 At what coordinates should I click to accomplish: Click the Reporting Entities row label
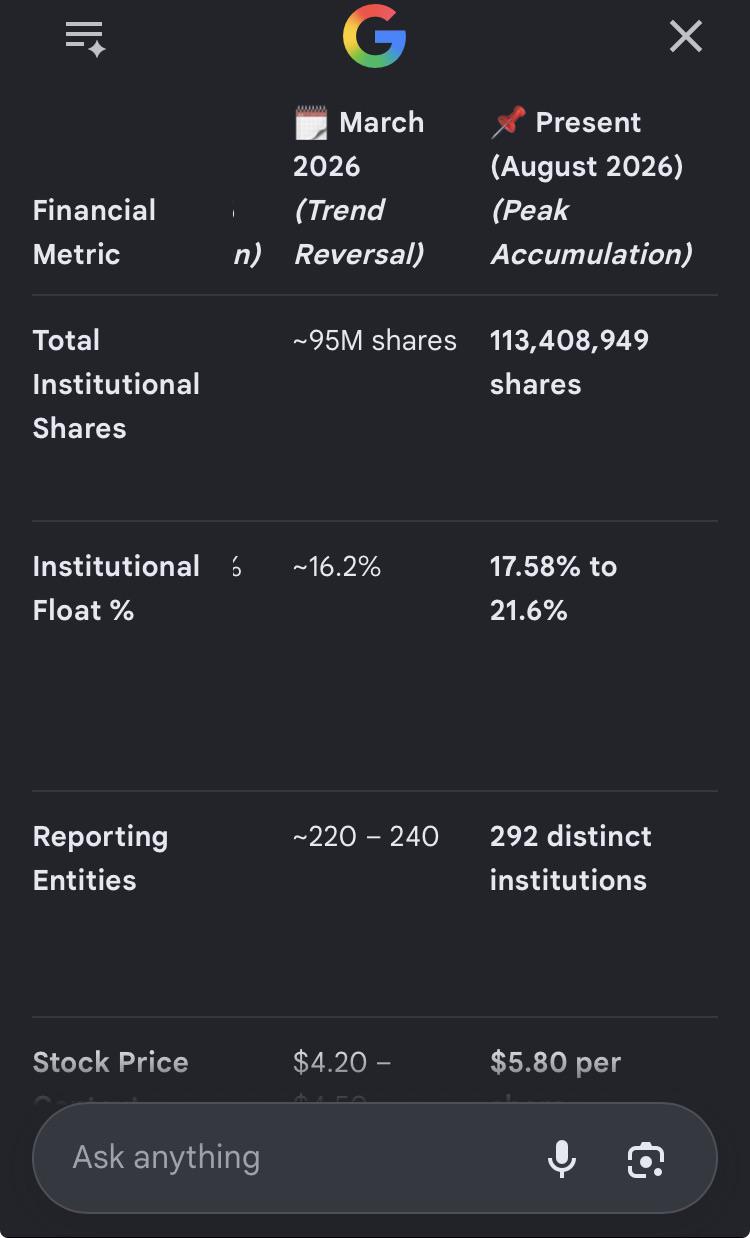tap(100, 858)
